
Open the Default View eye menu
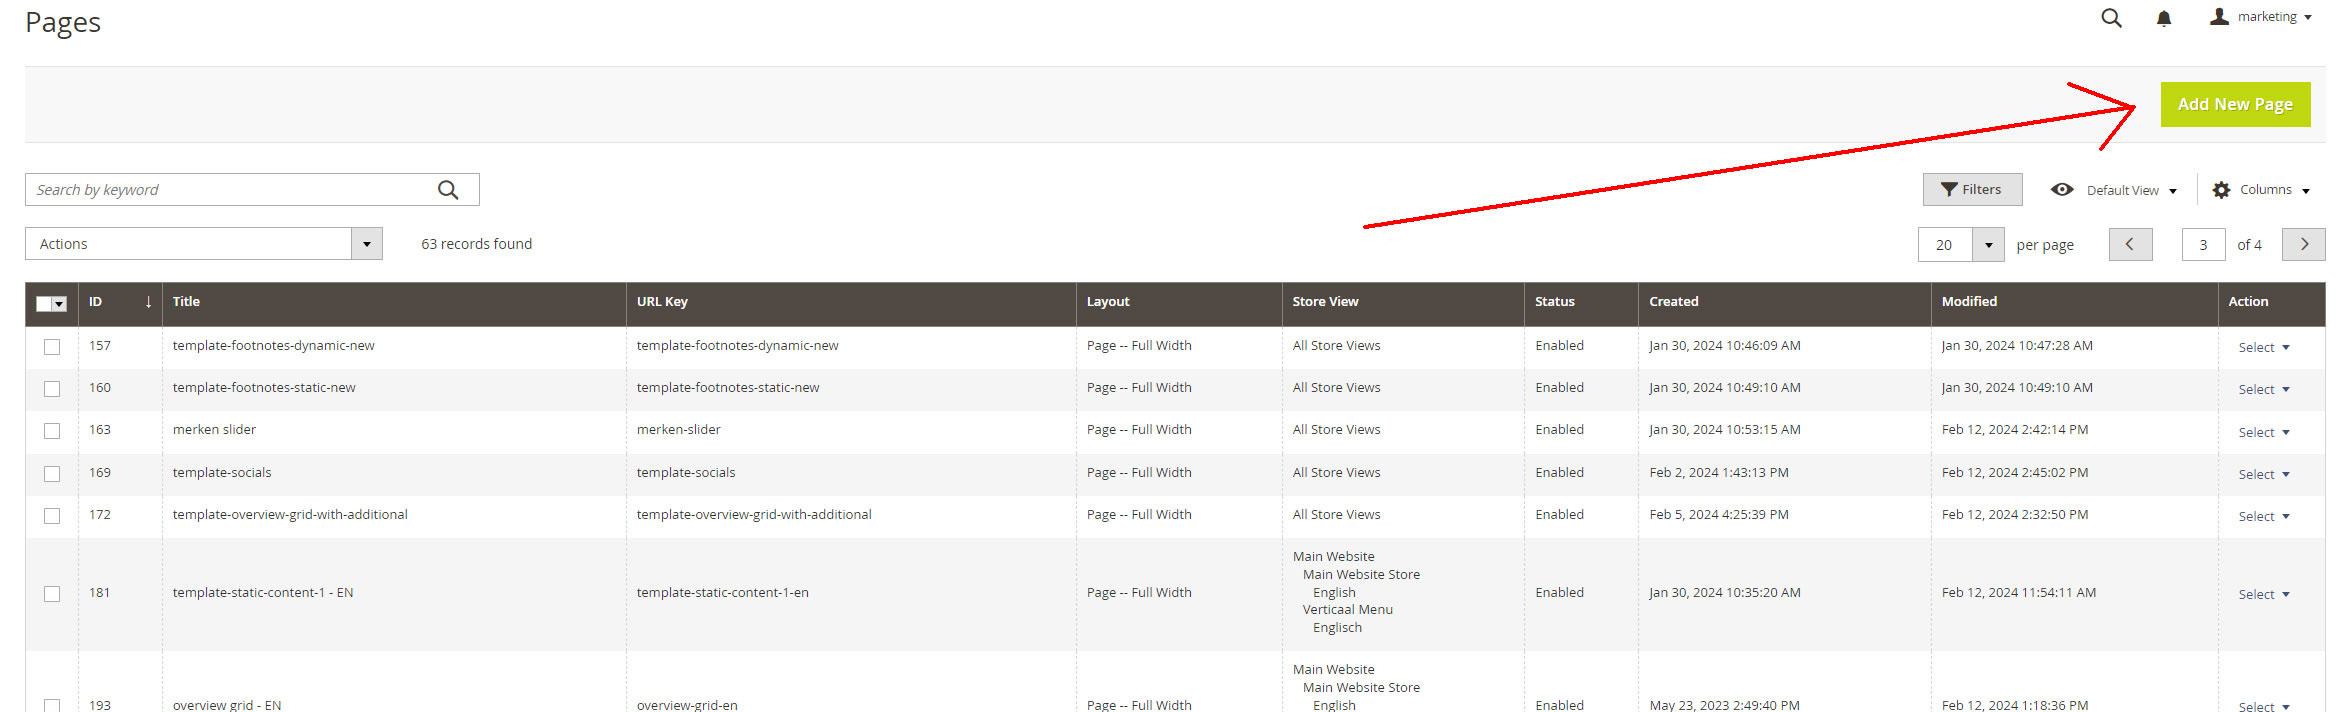pos(2113,190)
